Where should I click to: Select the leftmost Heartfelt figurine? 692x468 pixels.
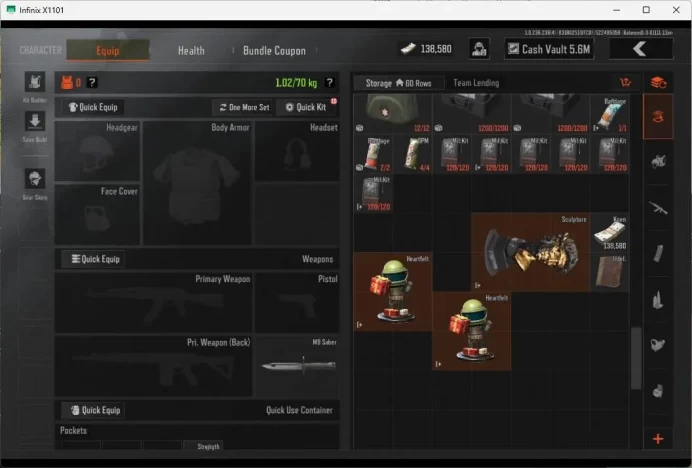[x=393, y=291]
